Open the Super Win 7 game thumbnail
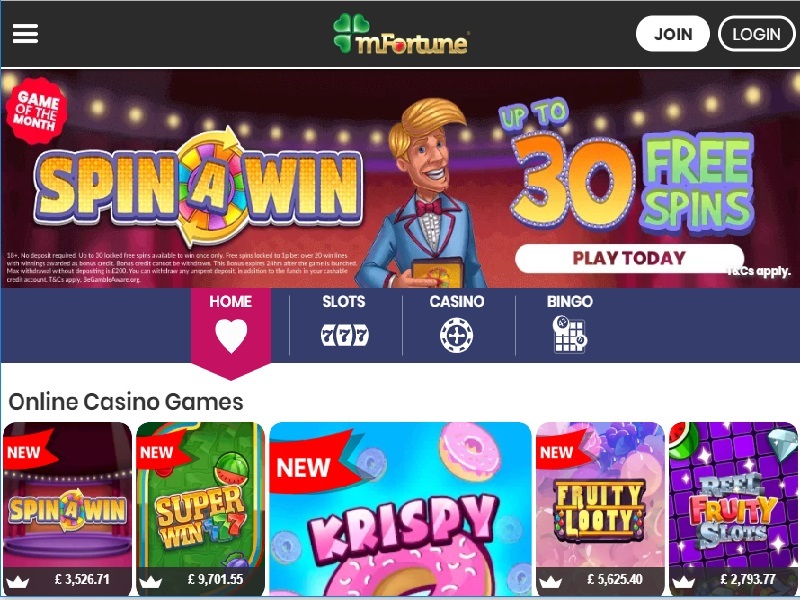This screenshot has width=800, height=600. click(201, 509)
